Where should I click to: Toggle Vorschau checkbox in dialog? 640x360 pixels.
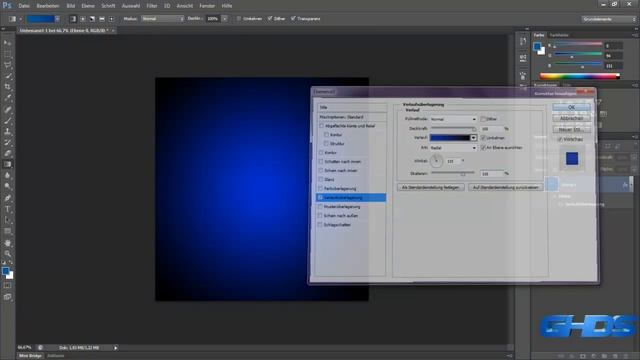(560, 139)
